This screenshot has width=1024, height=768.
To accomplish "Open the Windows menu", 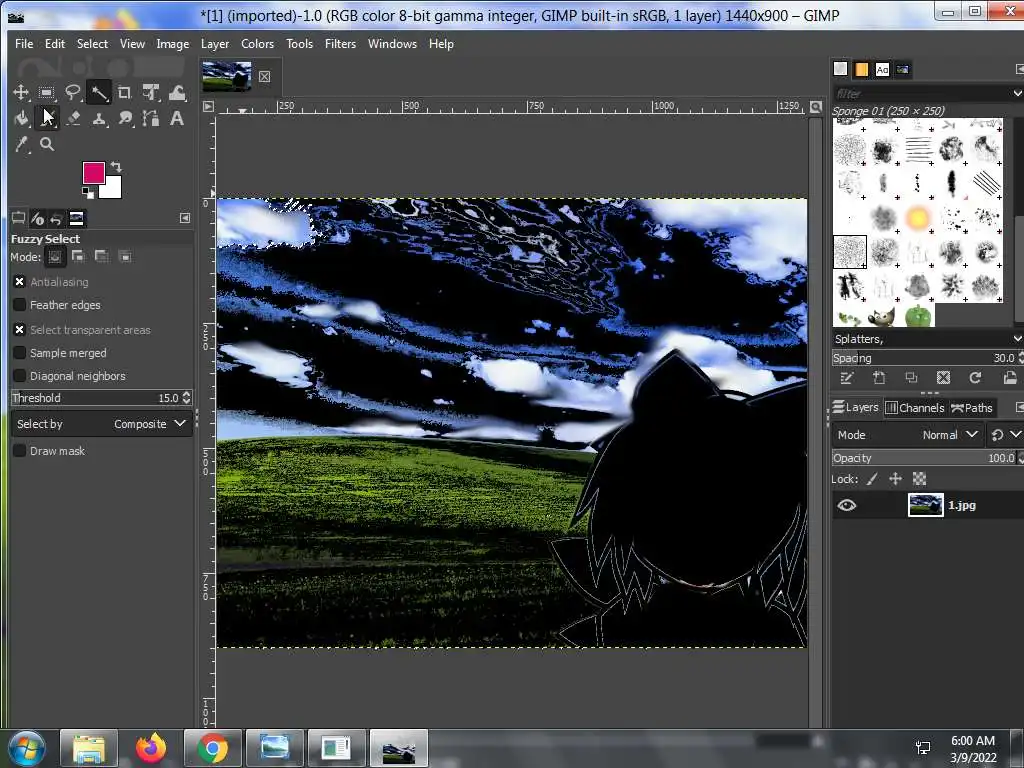I will [392, 44].
